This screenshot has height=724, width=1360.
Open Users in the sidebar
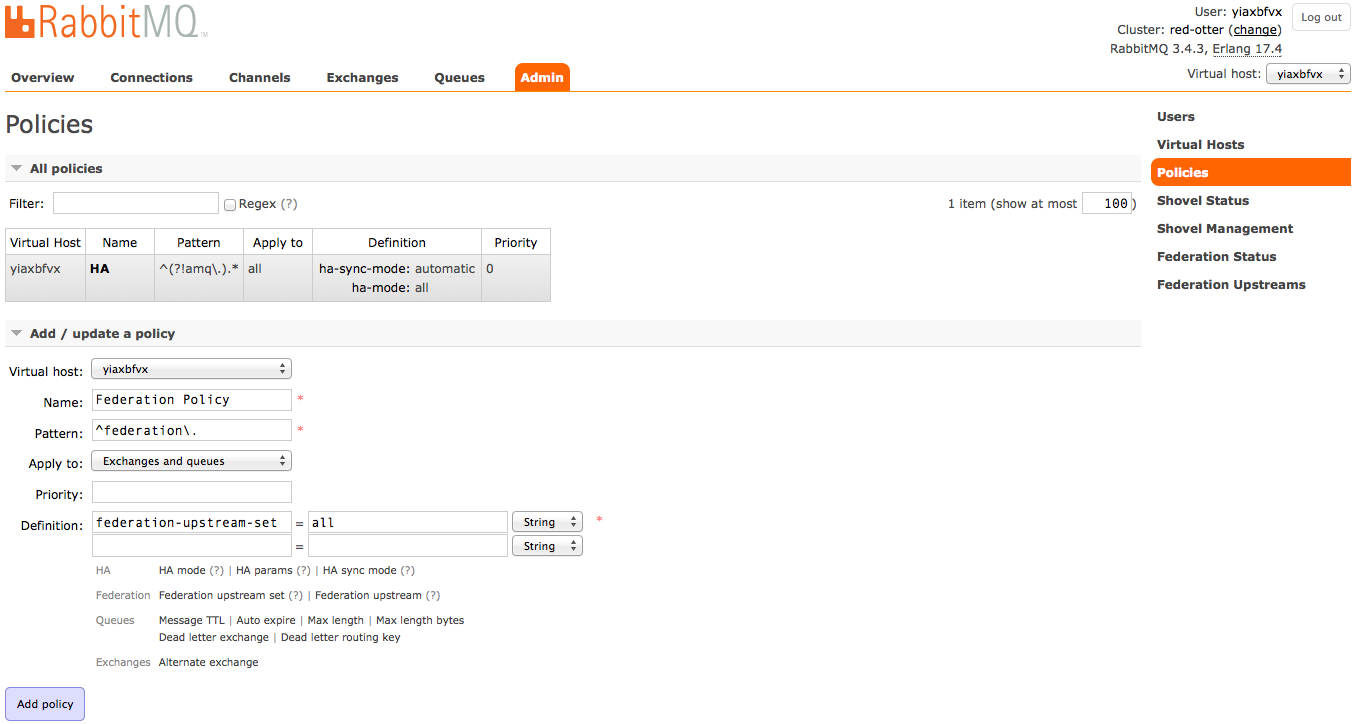tap(1176, 116)
